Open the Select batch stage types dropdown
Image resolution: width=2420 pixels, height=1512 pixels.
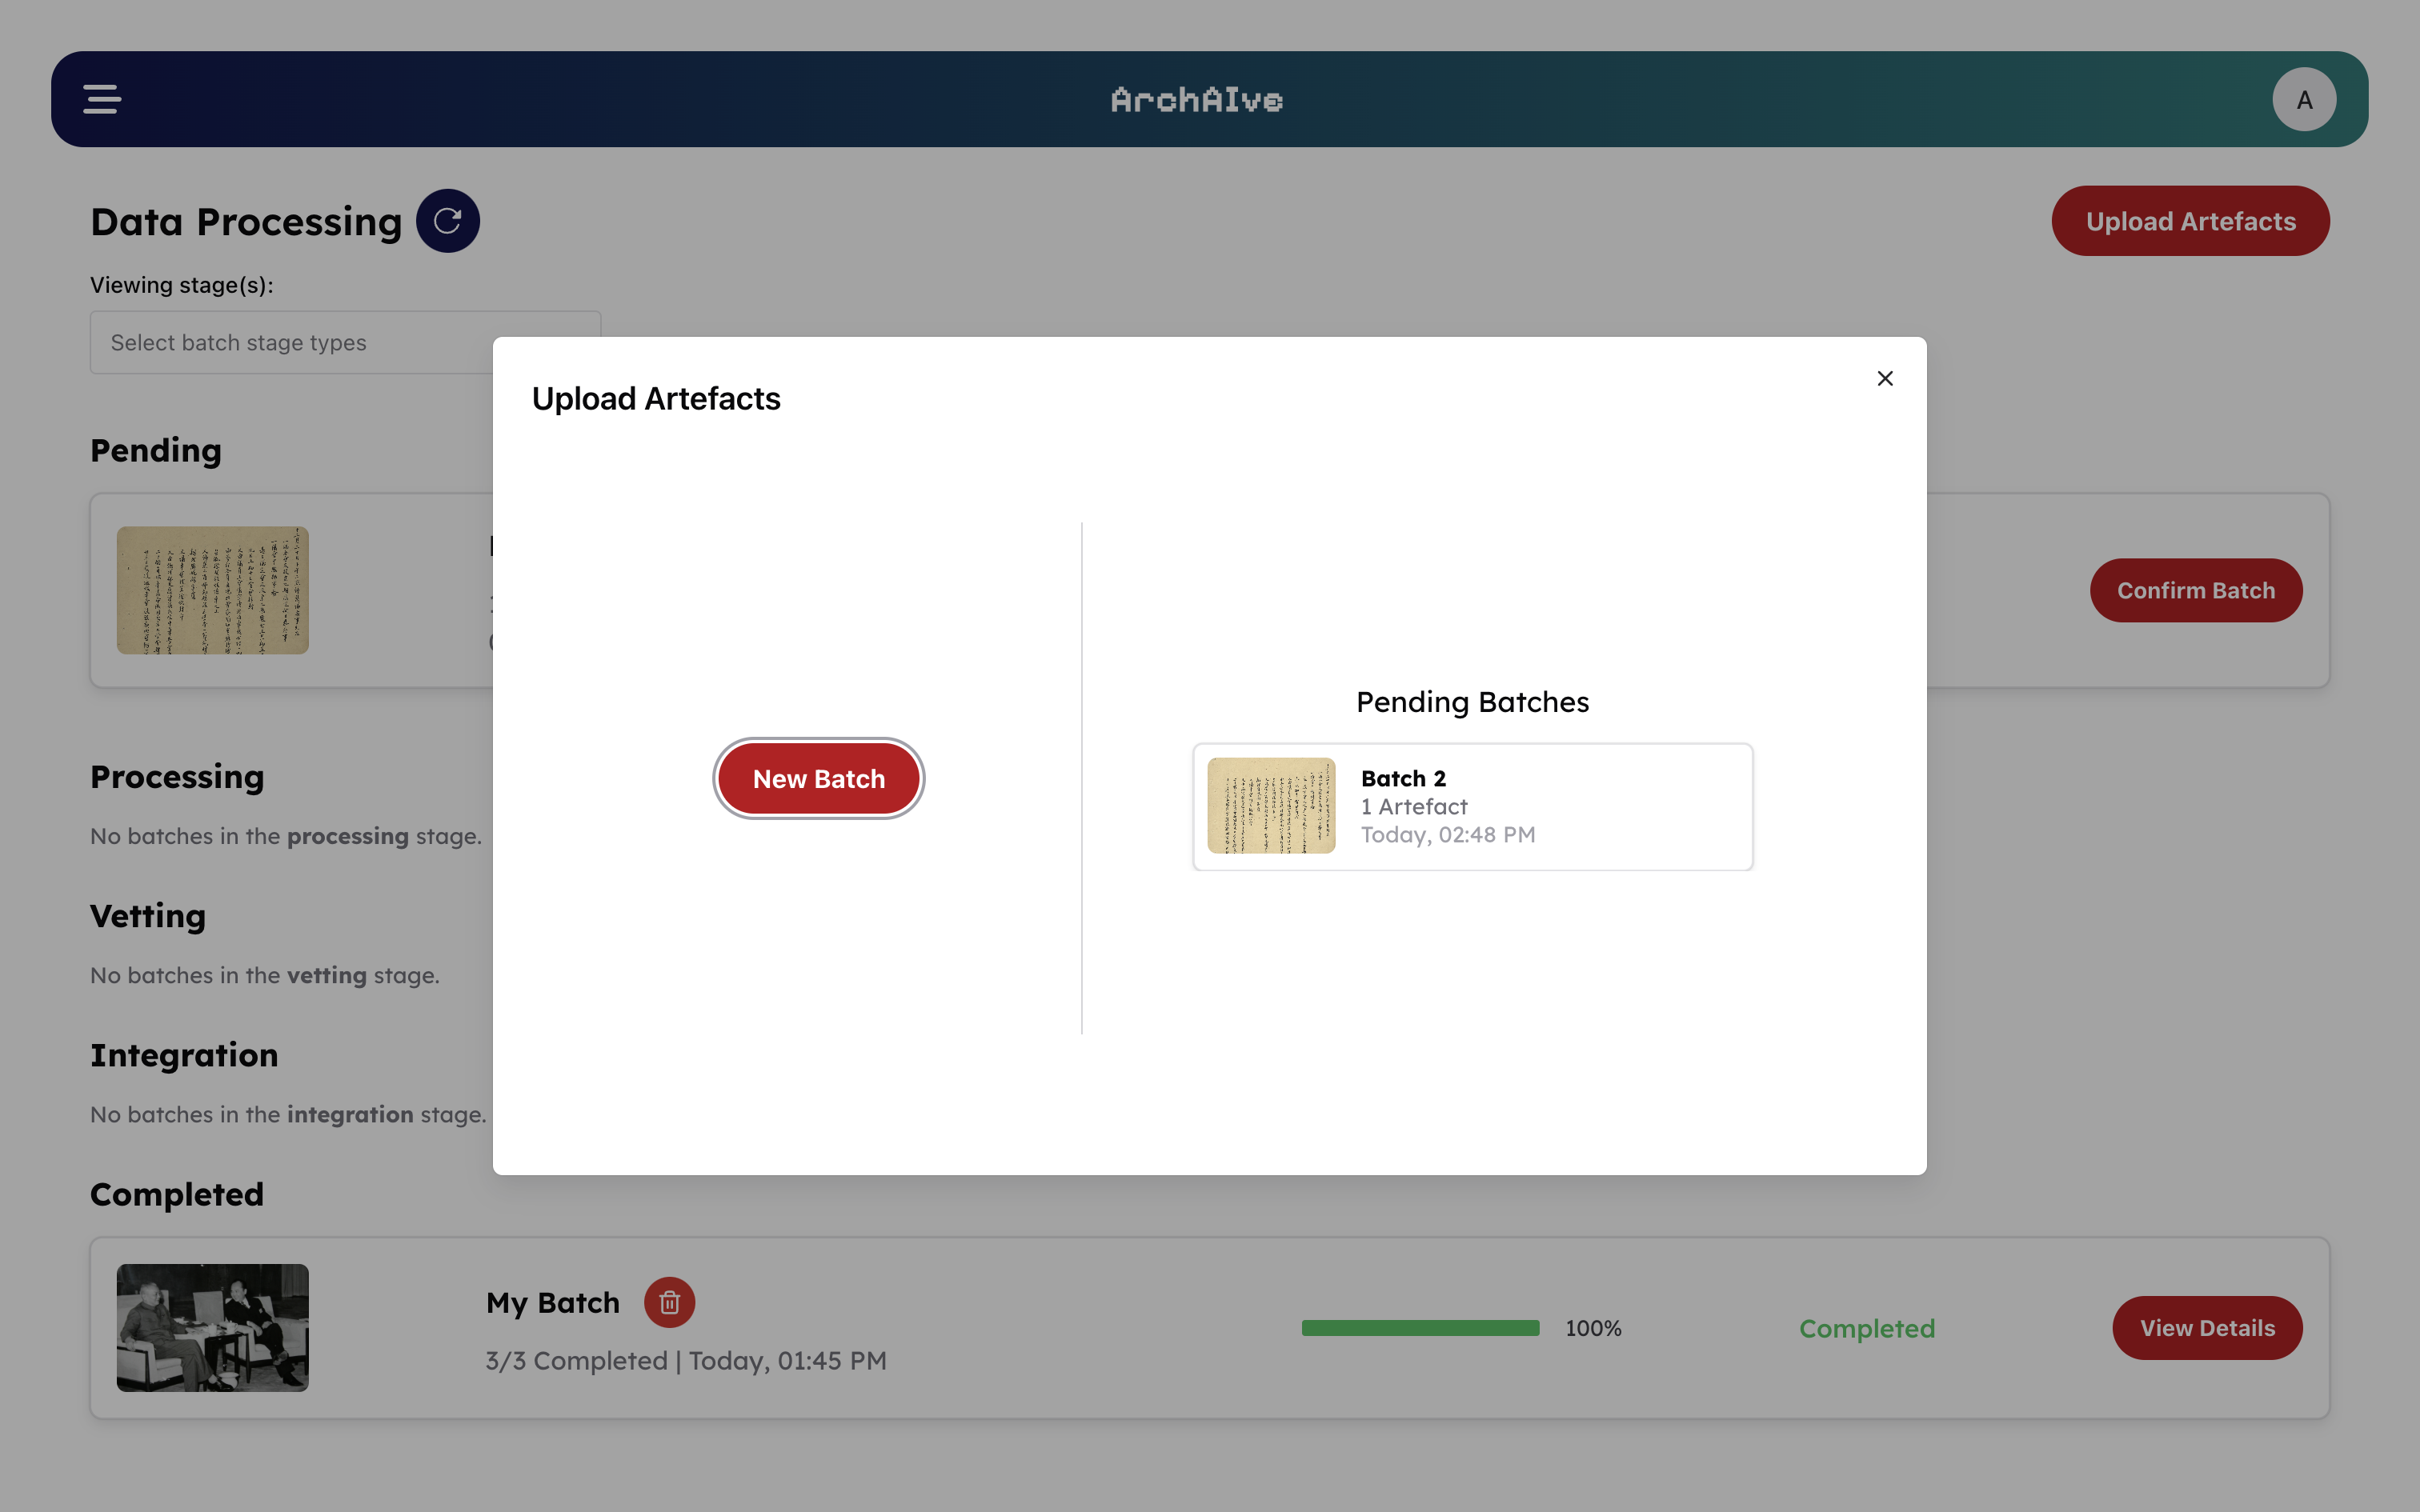point(344,342)
